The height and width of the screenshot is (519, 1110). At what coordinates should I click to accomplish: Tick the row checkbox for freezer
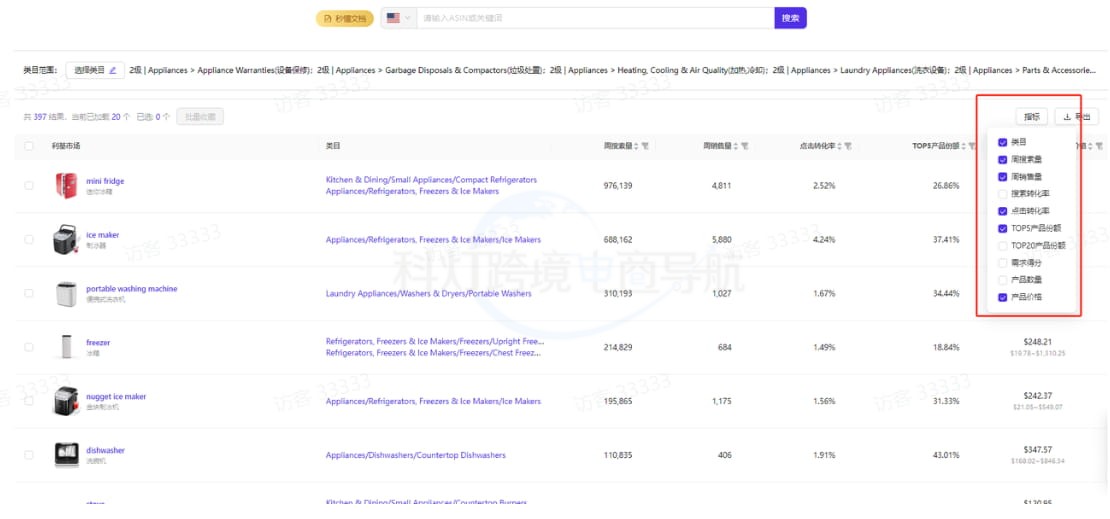click(x=29, y=347)
